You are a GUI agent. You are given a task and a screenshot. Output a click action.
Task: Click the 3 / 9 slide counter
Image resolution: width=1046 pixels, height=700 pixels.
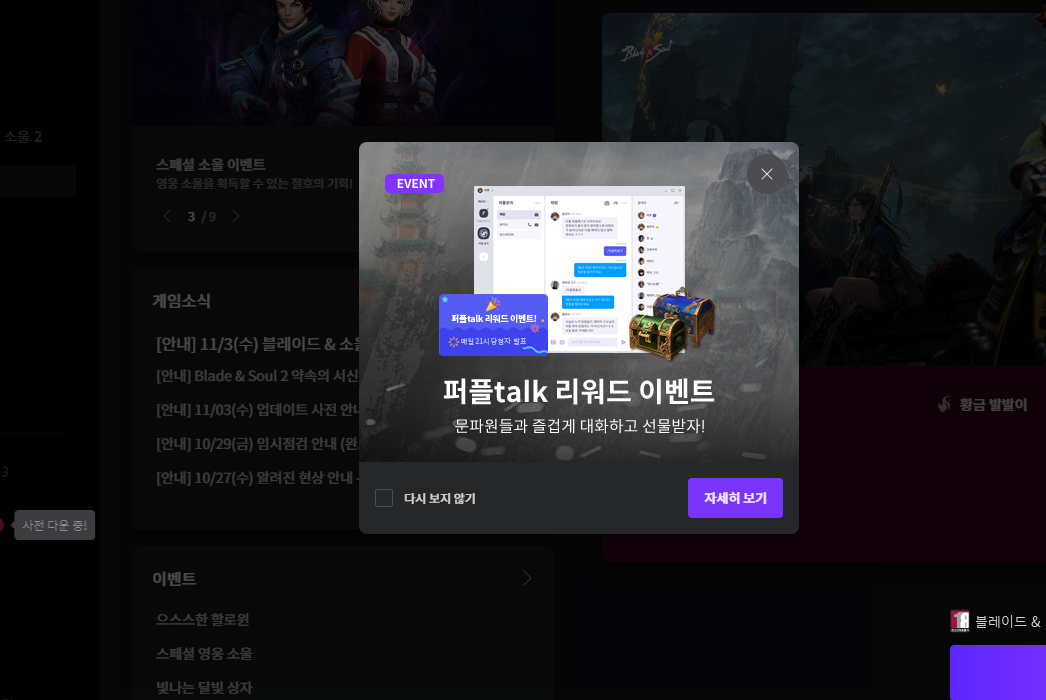(x=201, y=216)
